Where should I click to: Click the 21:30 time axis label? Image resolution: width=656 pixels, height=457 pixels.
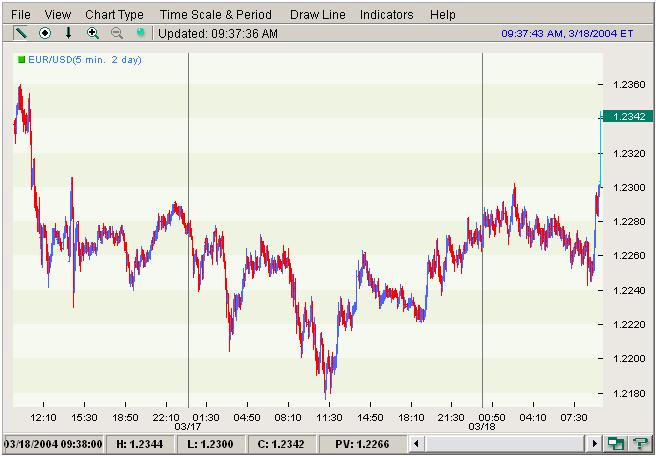(x=451, y=418)
